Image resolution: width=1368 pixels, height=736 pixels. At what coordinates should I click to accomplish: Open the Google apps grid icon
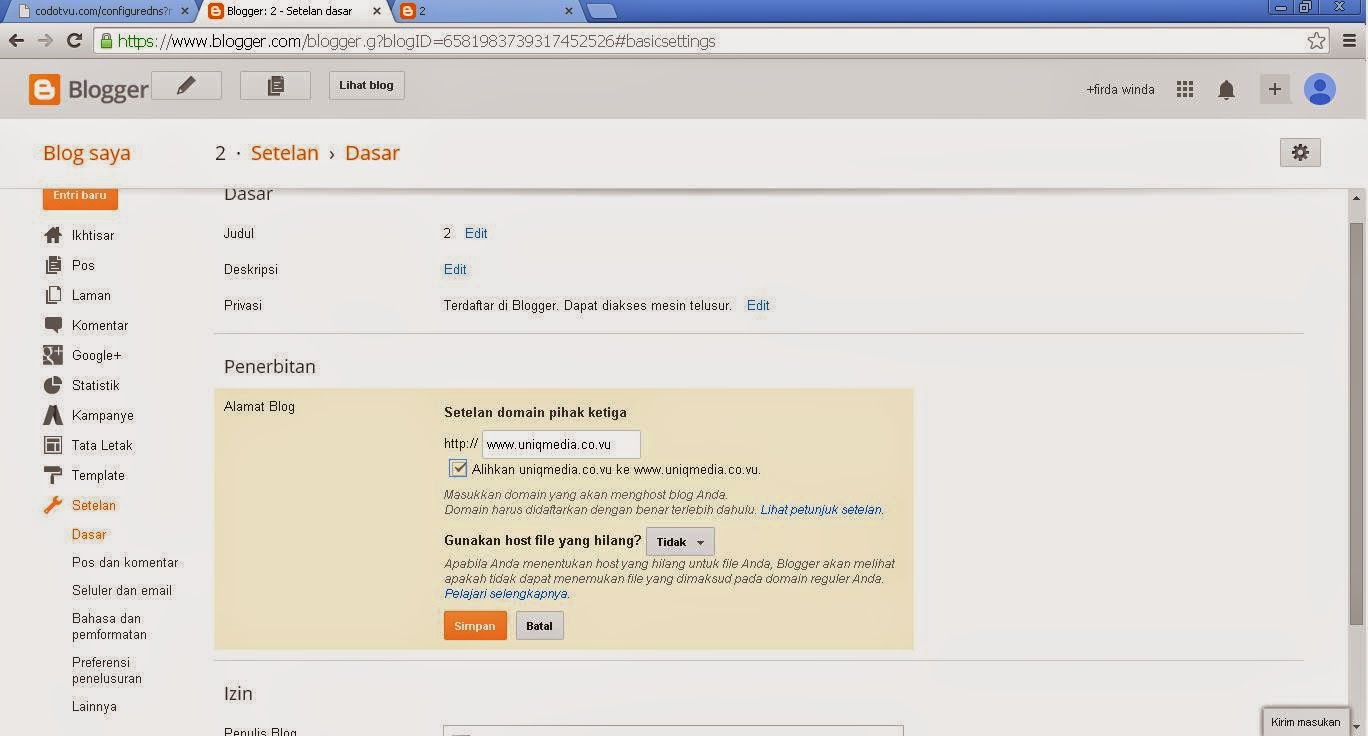coord(1185,89)
